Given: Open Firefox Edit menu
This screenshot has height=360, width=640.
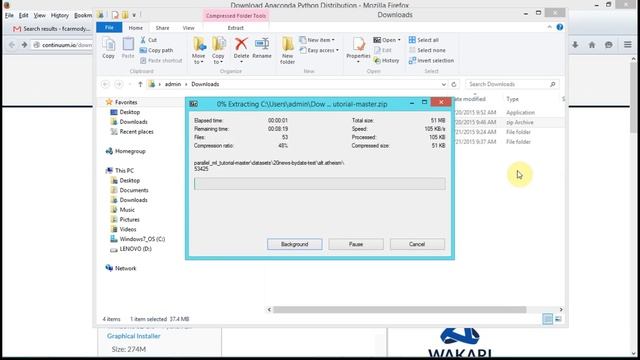Looking at the screenshot, I should (x=23, y=15).
